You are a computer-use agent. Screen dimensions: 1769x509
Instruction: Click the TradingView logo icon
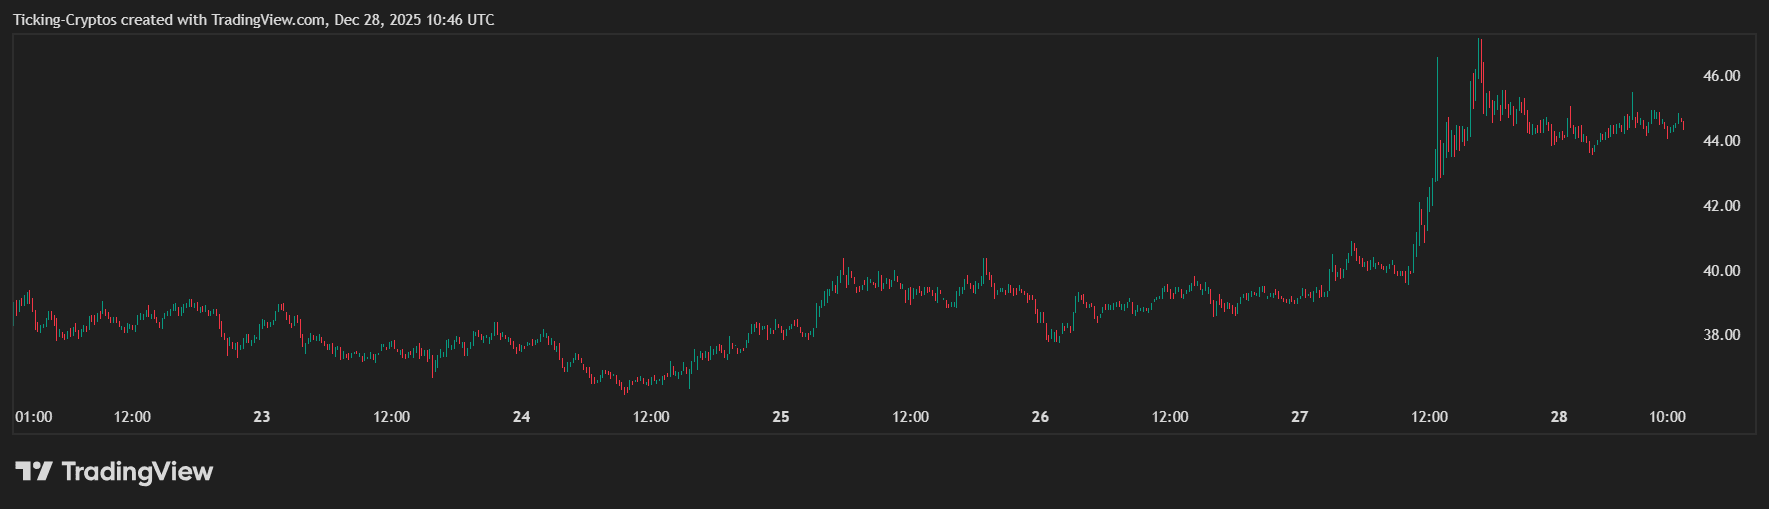tap(33, 471)
